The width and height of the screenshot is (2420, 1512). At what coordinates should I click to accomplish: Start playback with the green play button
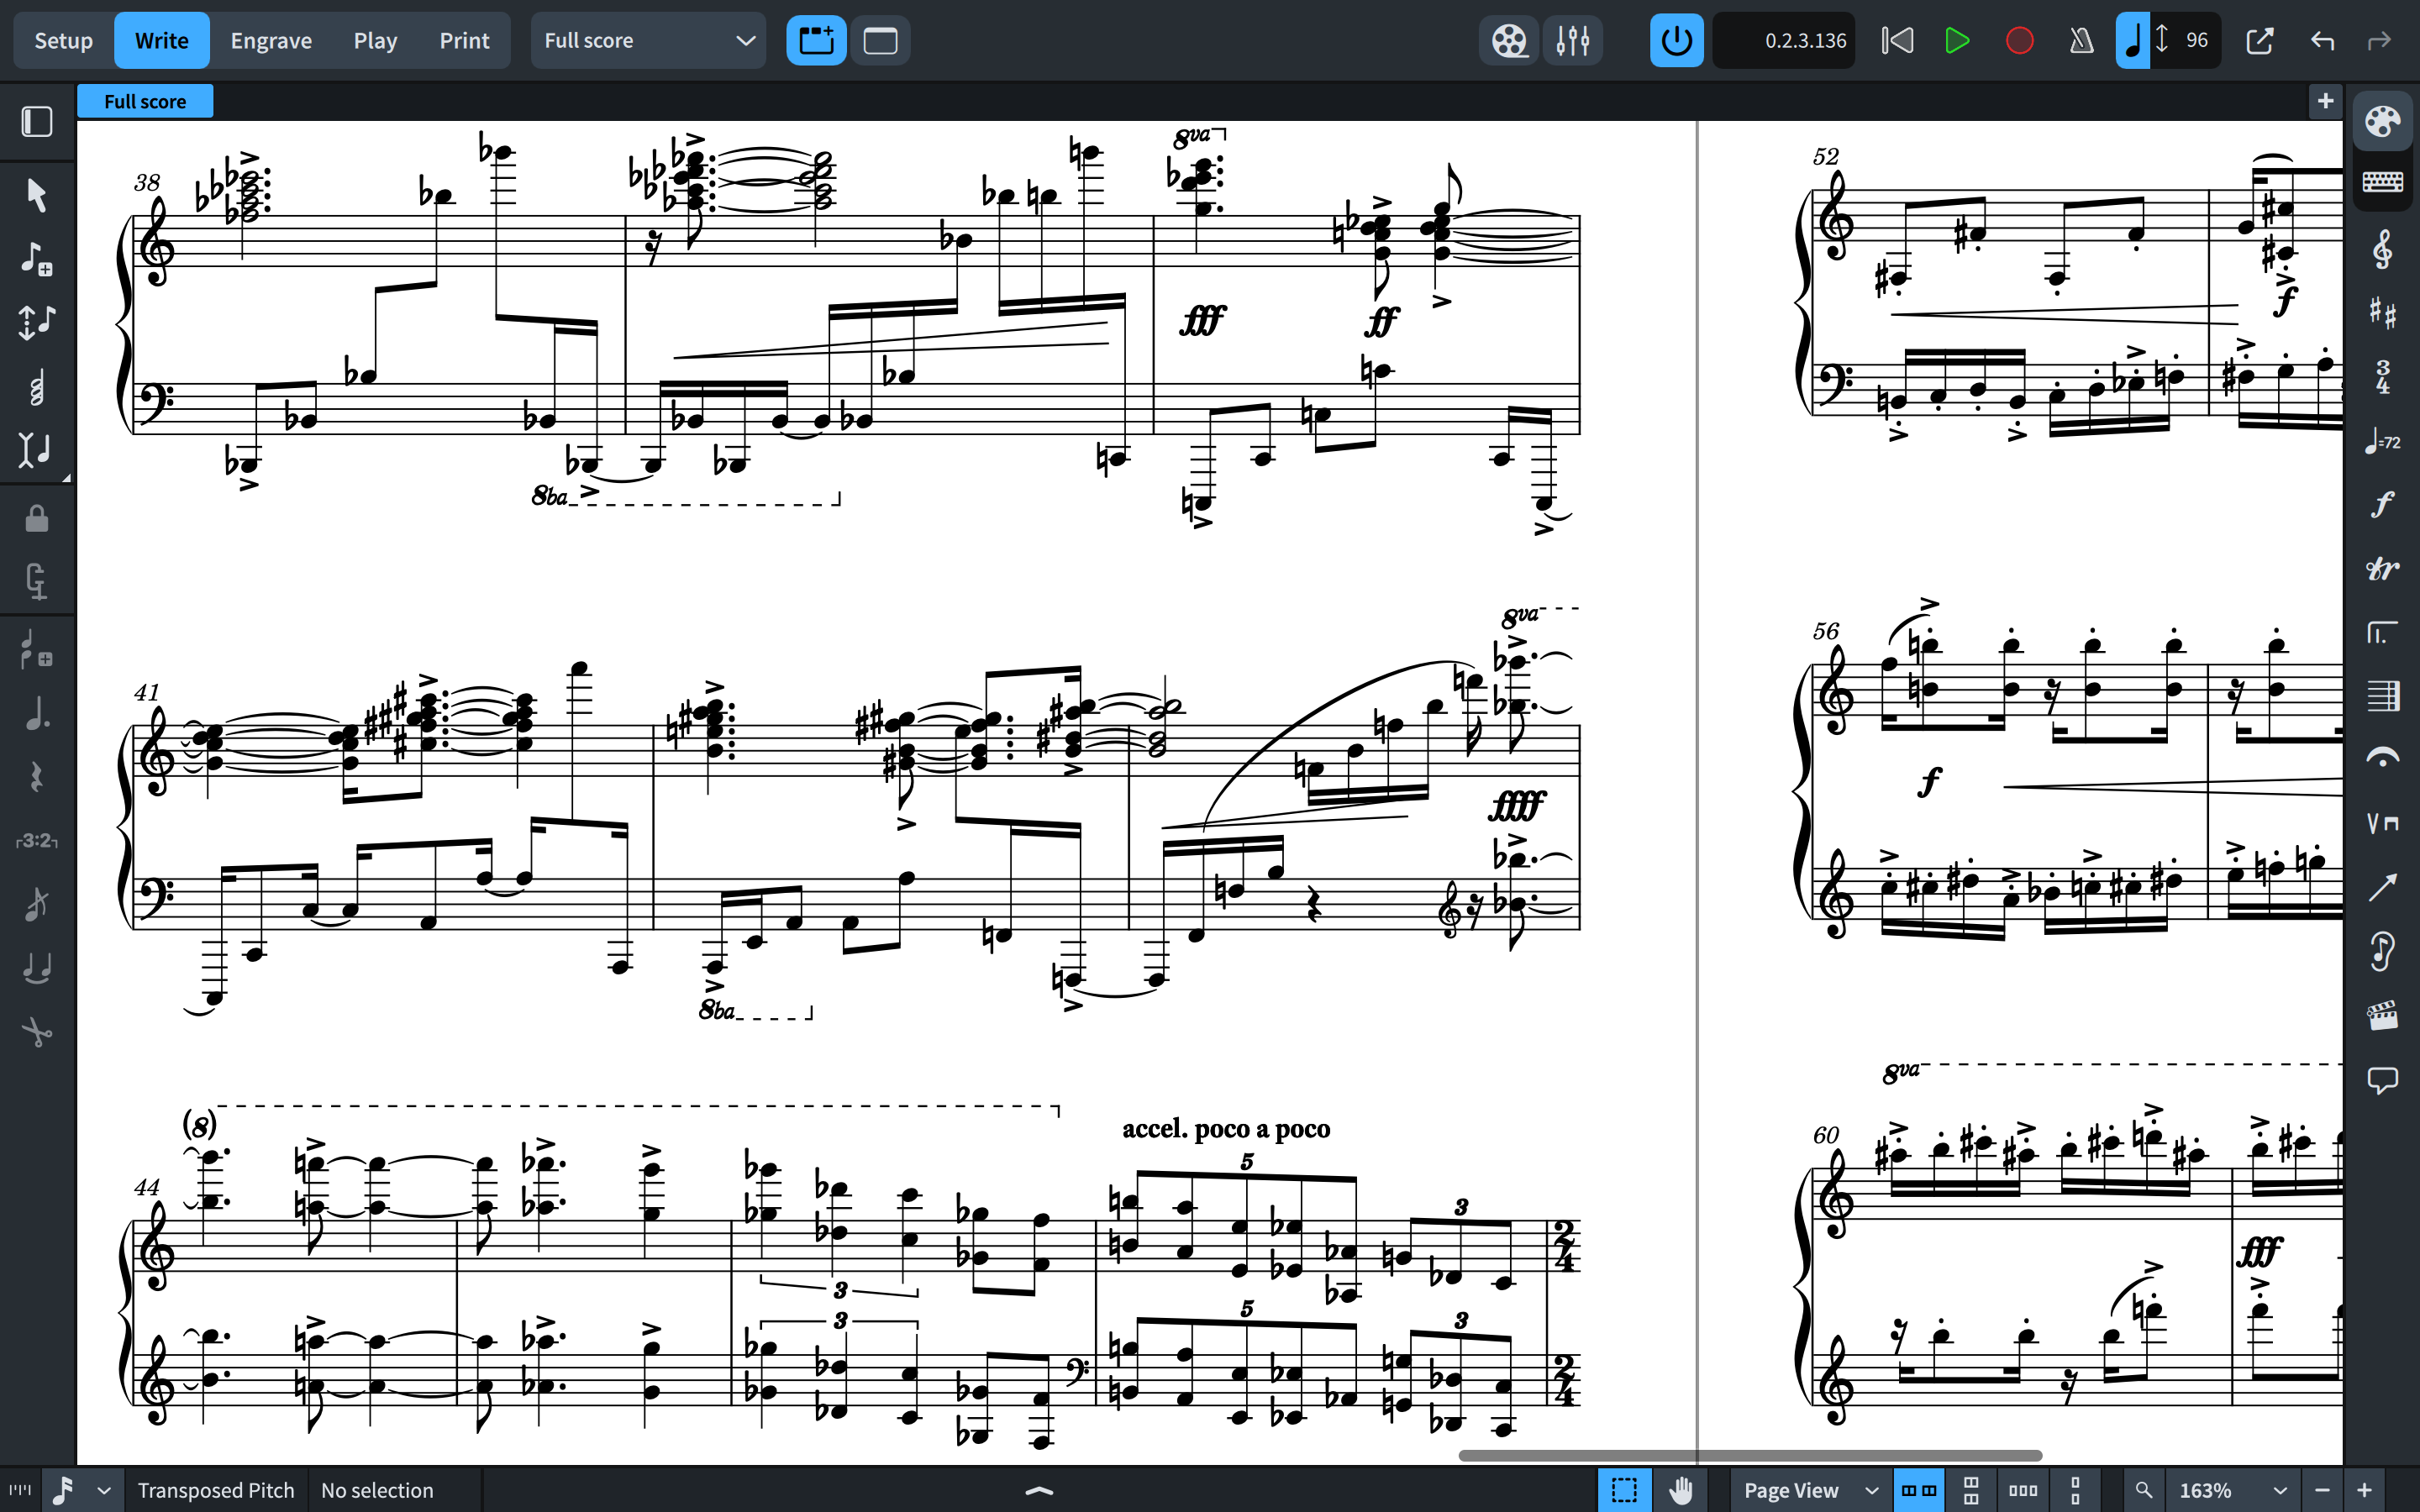pyautogui.click(x=1957, y=41)
